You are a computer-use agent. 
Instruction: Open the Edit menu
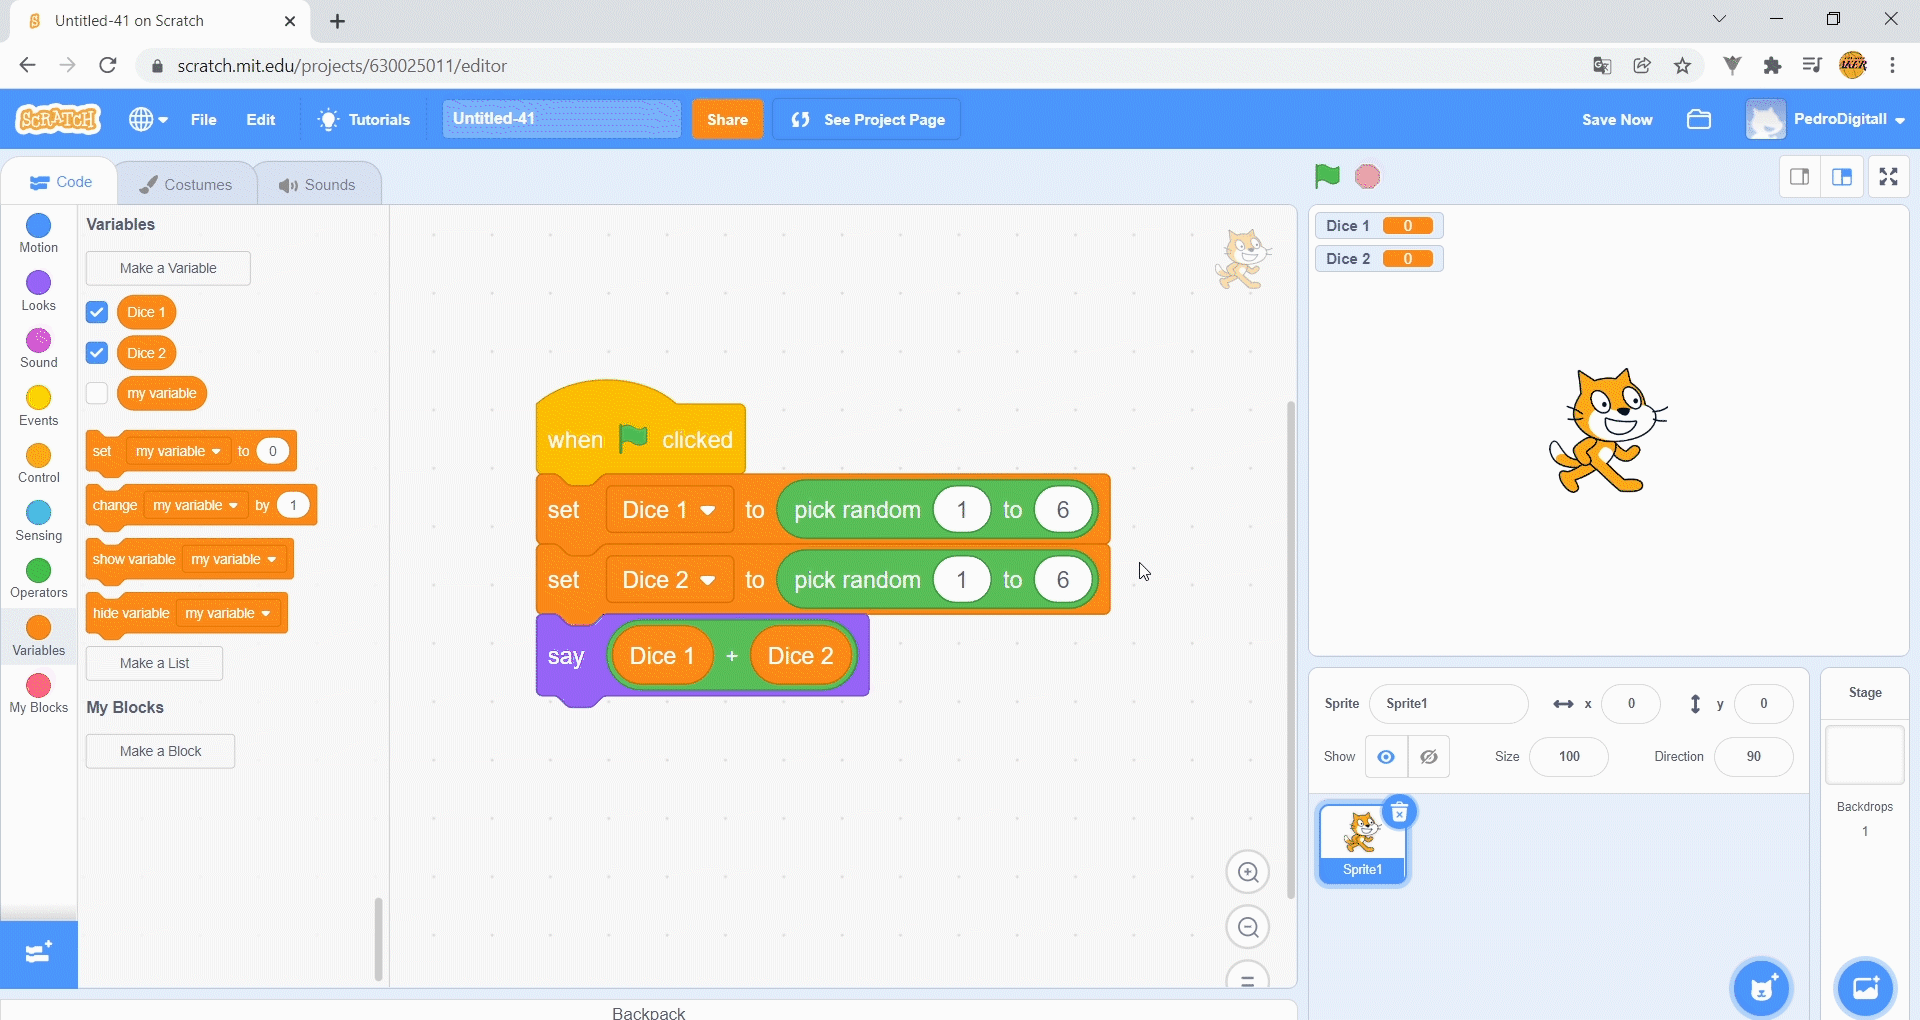[x=261, y=119]
